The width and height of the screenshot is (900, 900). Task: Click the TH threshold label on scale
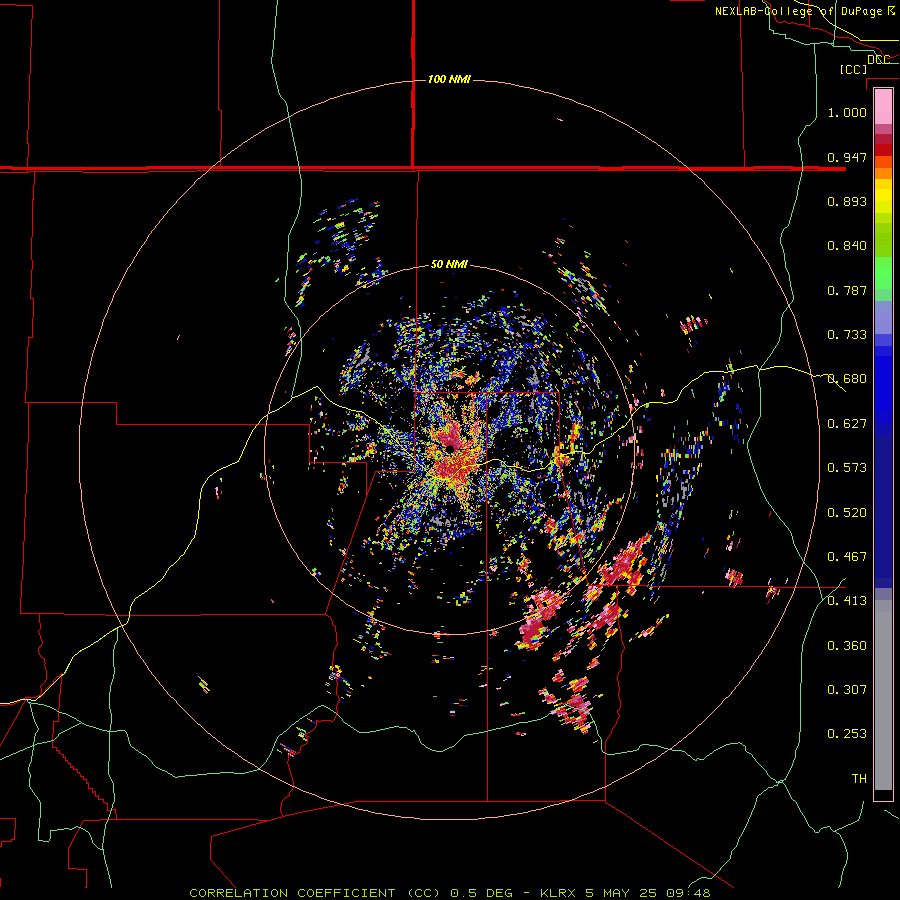859,779
